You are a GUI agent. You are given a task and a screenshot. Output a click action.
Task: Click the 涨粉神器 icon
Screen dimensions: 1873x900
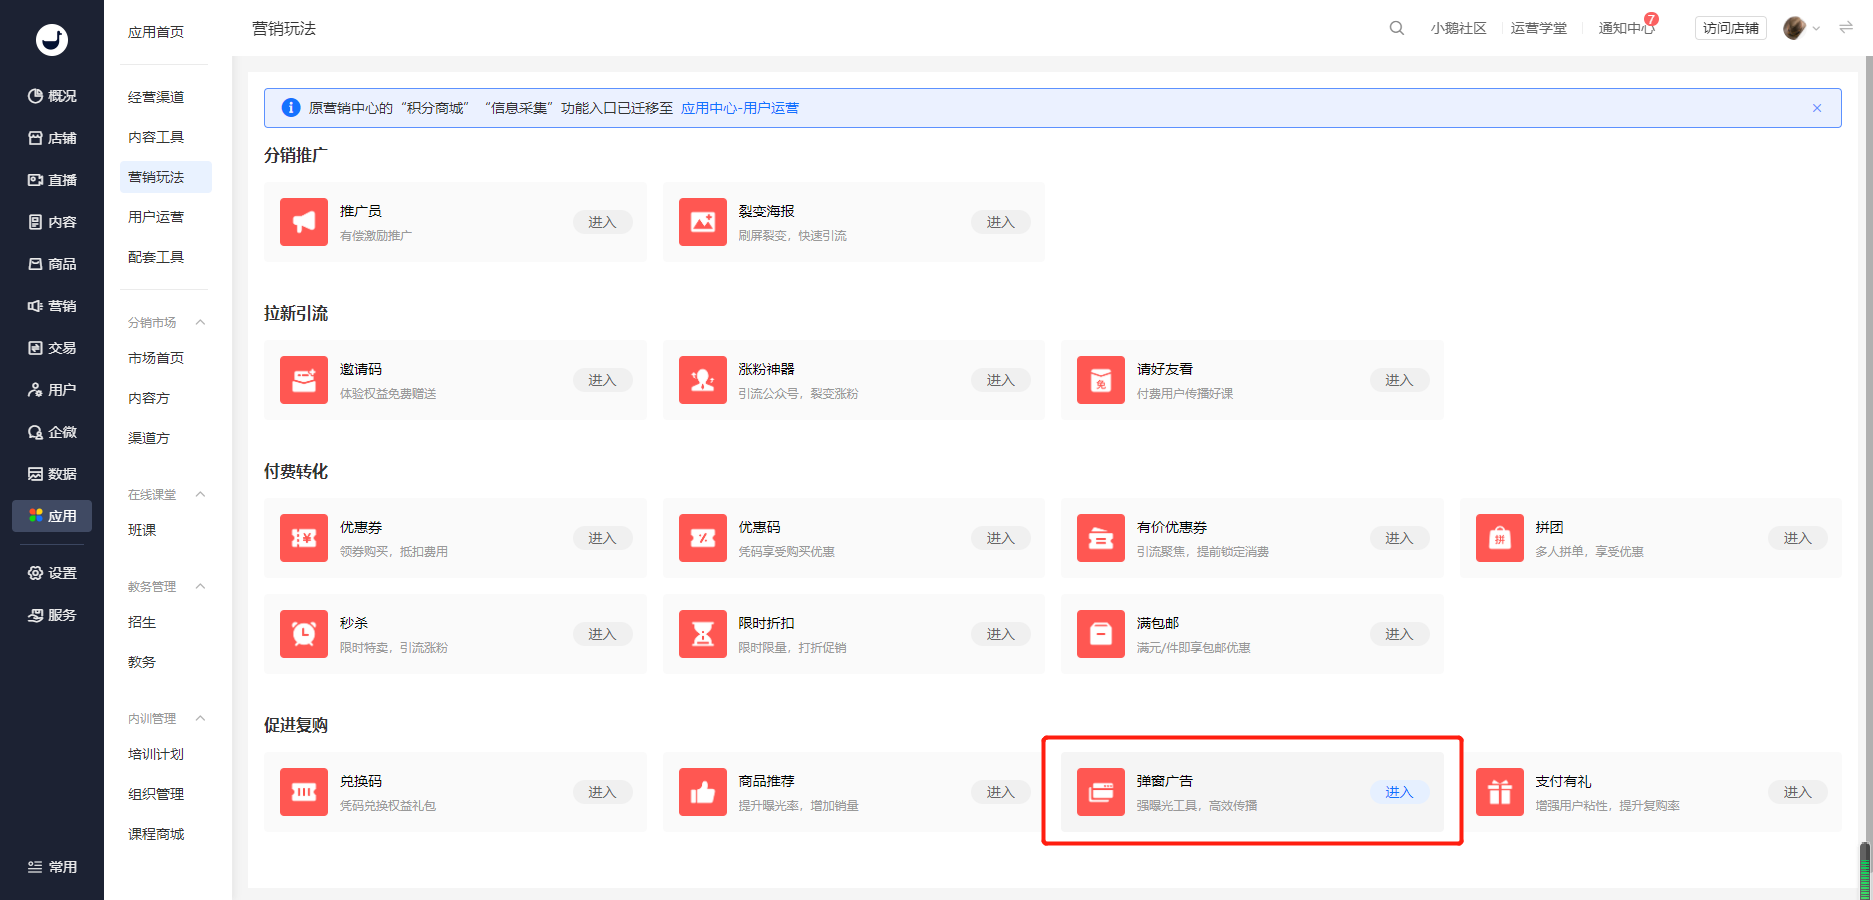703,380
